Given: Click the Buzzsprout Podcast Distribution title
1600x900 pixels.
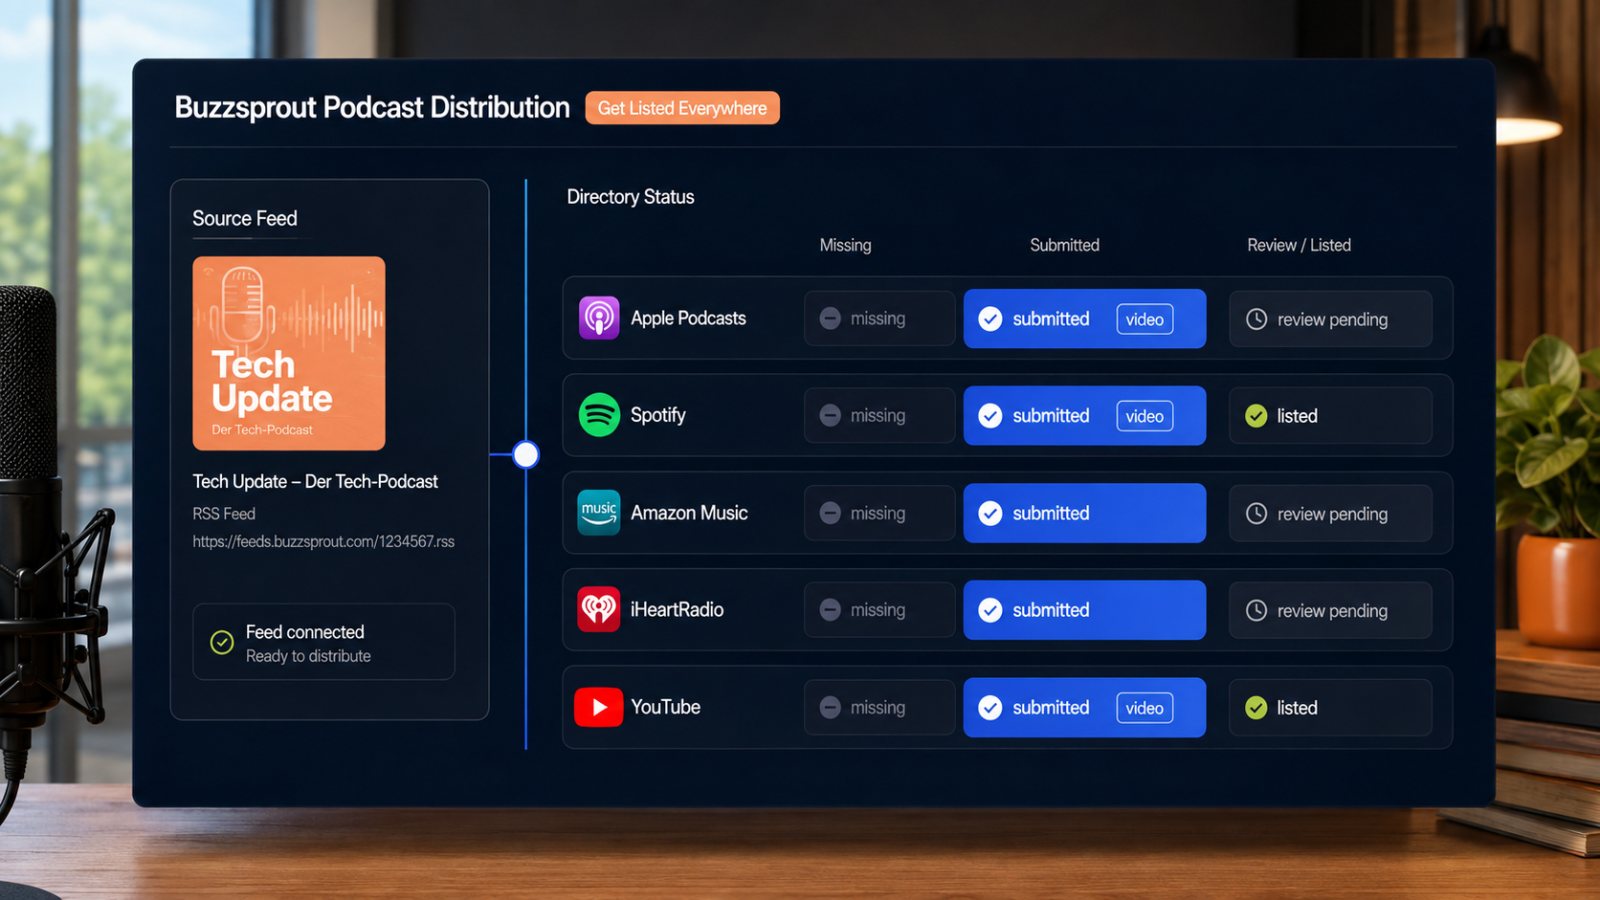Looking at the screenshot, I should click(x=372, y=107).
